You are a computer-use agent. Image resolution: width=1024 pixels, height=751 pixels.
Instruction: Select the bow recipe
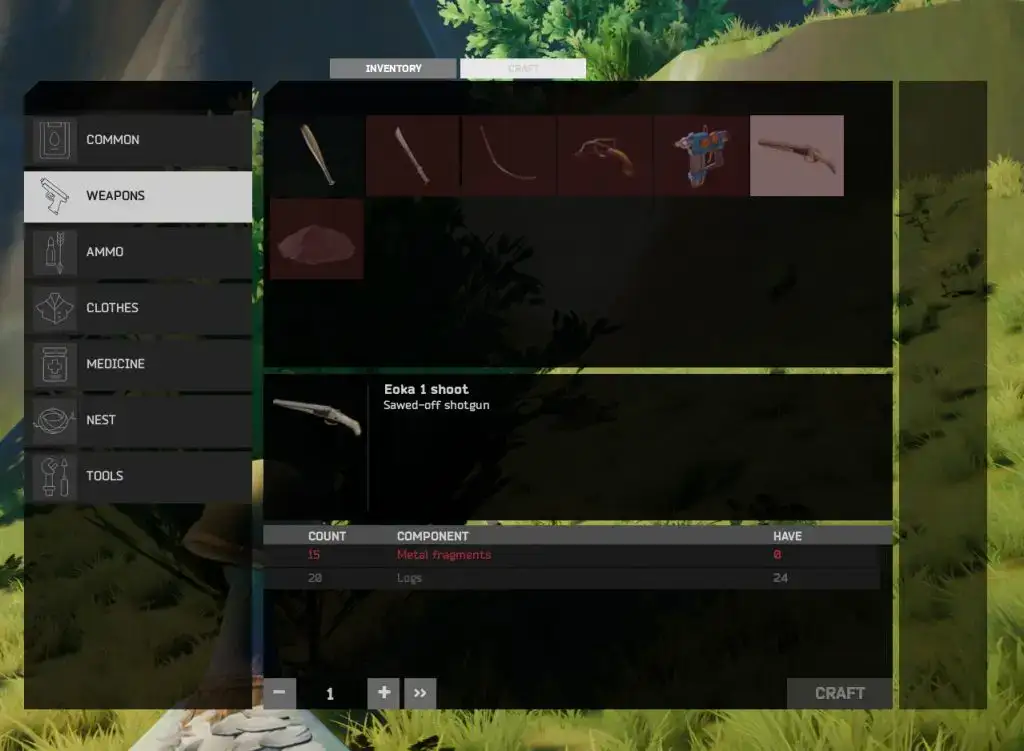(509, 155)
